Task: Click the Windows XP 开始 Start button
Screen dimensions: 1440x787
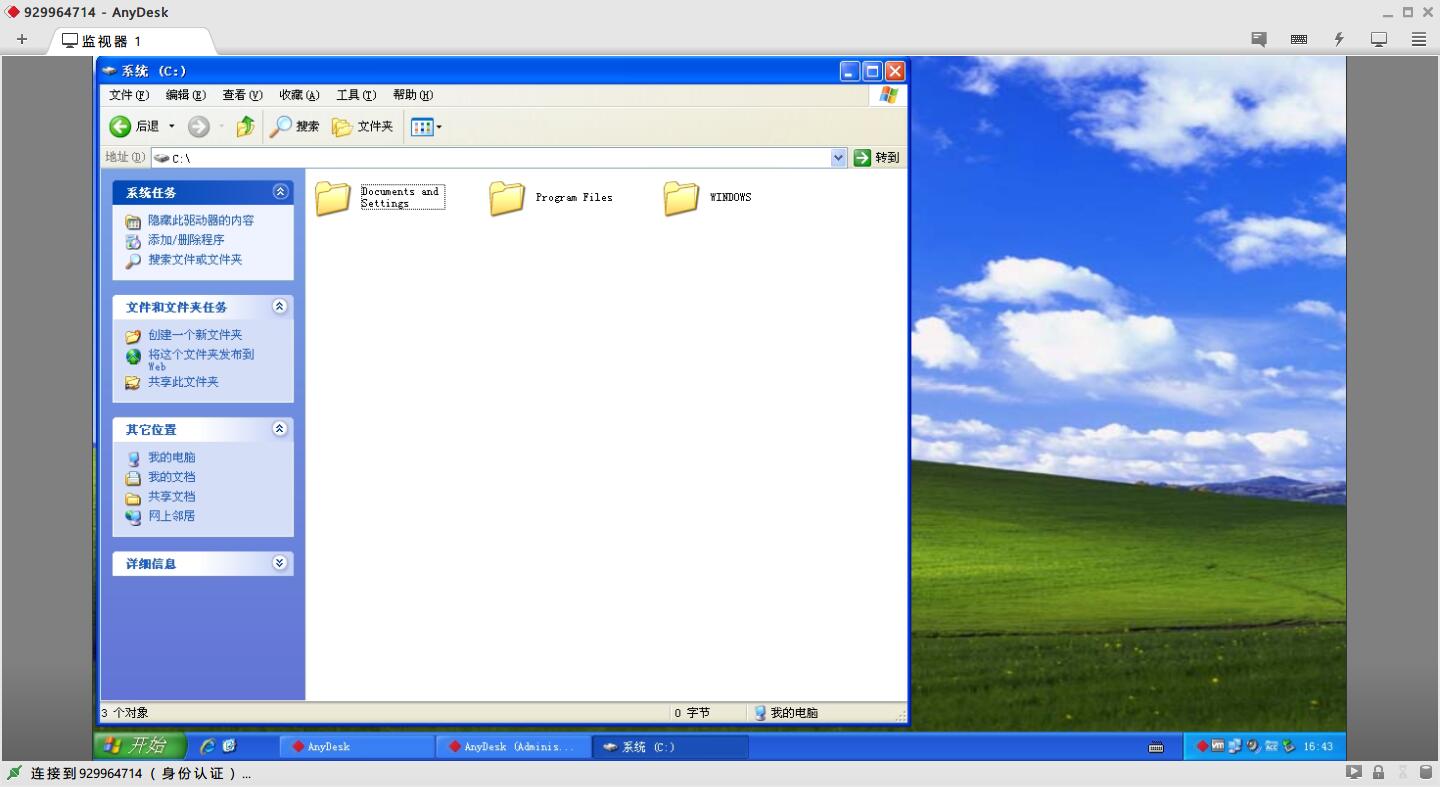Action: tap(140, 746)
